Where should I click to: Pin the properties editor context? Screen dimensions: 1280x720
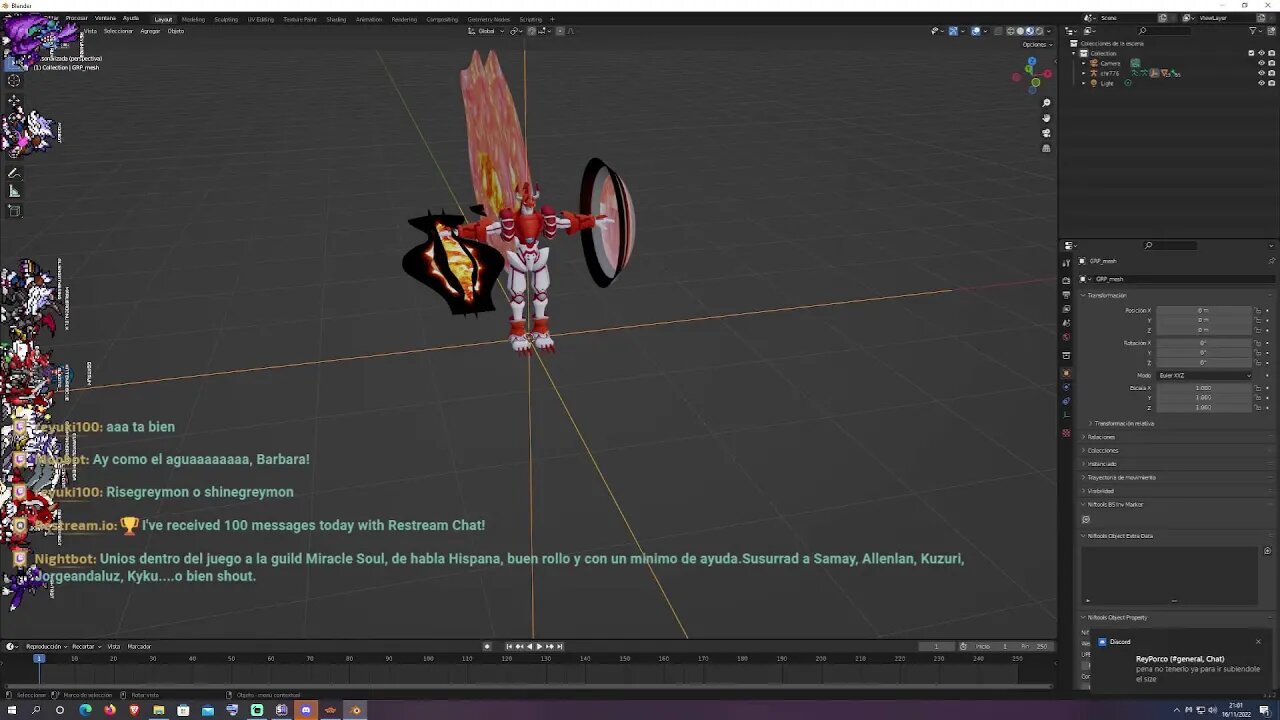(1271, 261)
